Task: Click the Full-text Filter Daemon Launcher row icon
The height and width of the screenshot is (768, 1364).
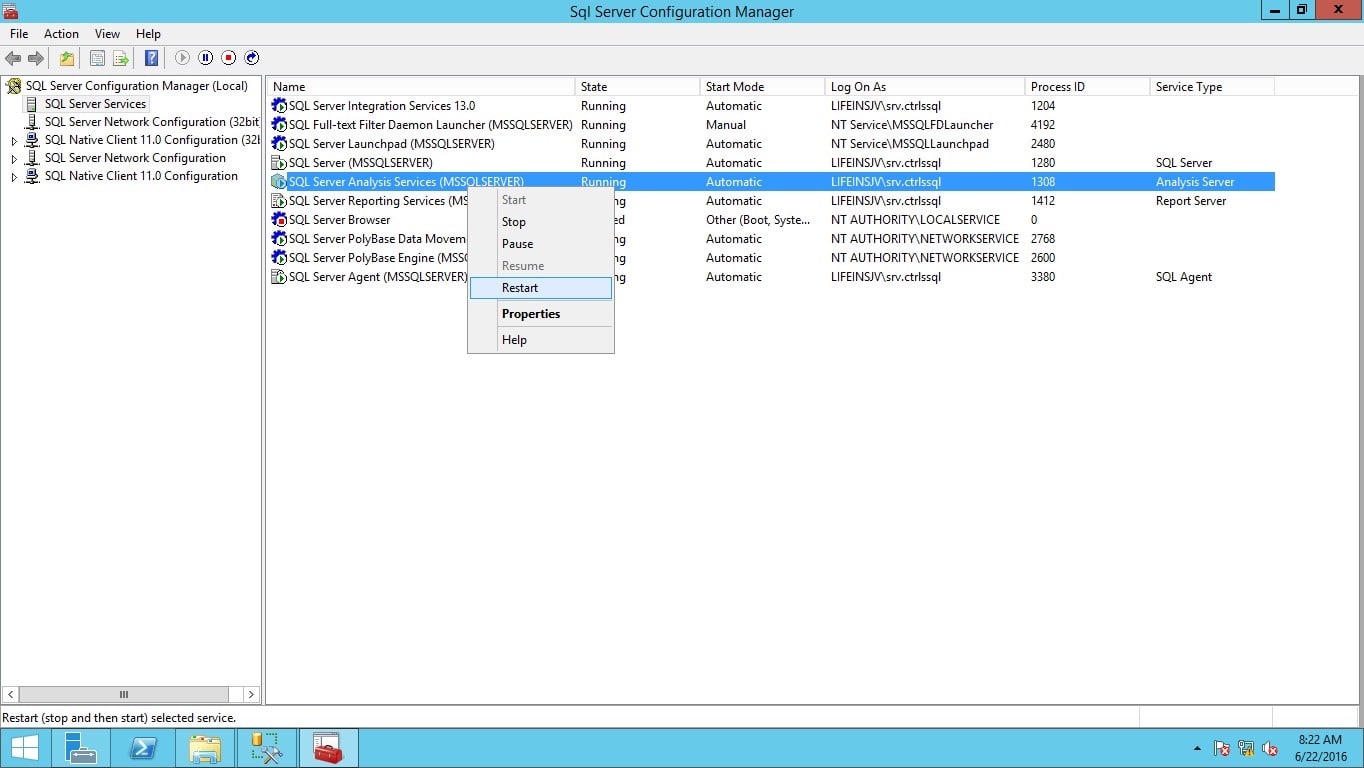Action: pos(279,125)
